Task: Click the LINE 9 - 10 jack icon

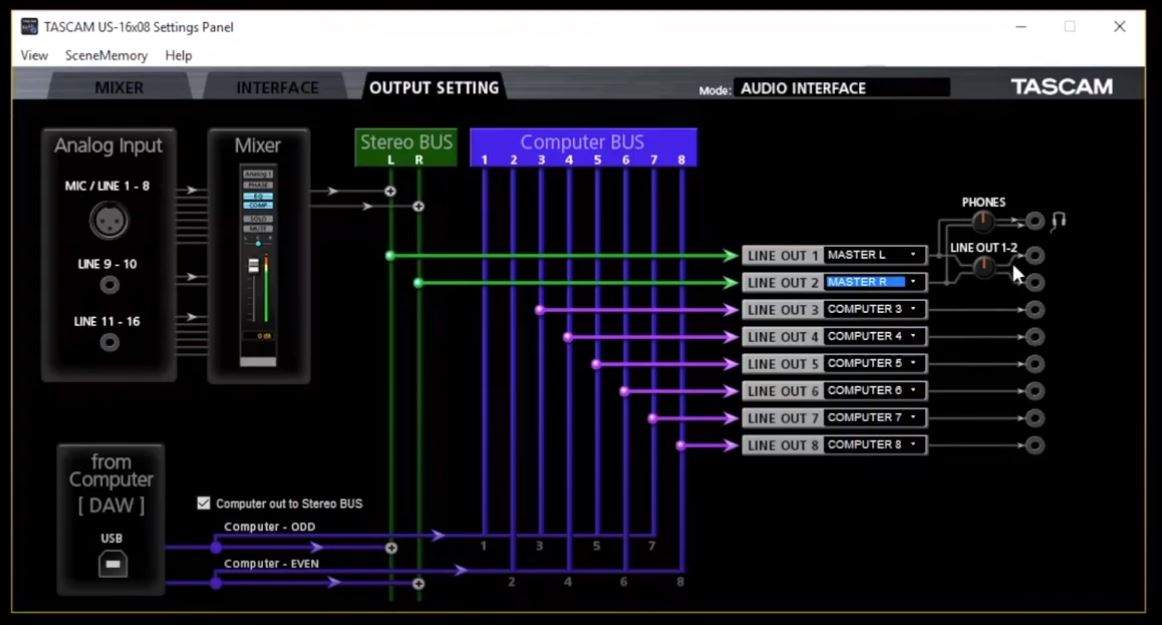Action: (110, 285)
